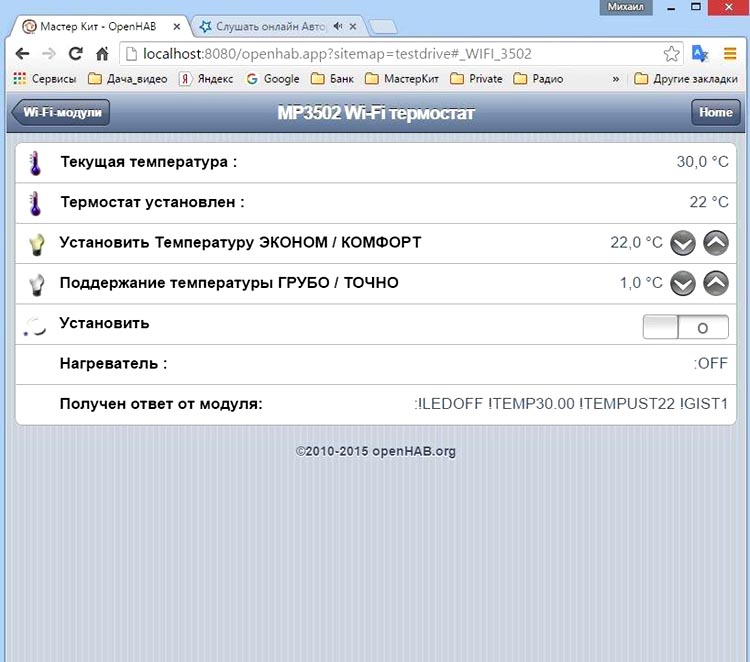Click Нагреватель : label
750x662 pixels.
[113, 364]
